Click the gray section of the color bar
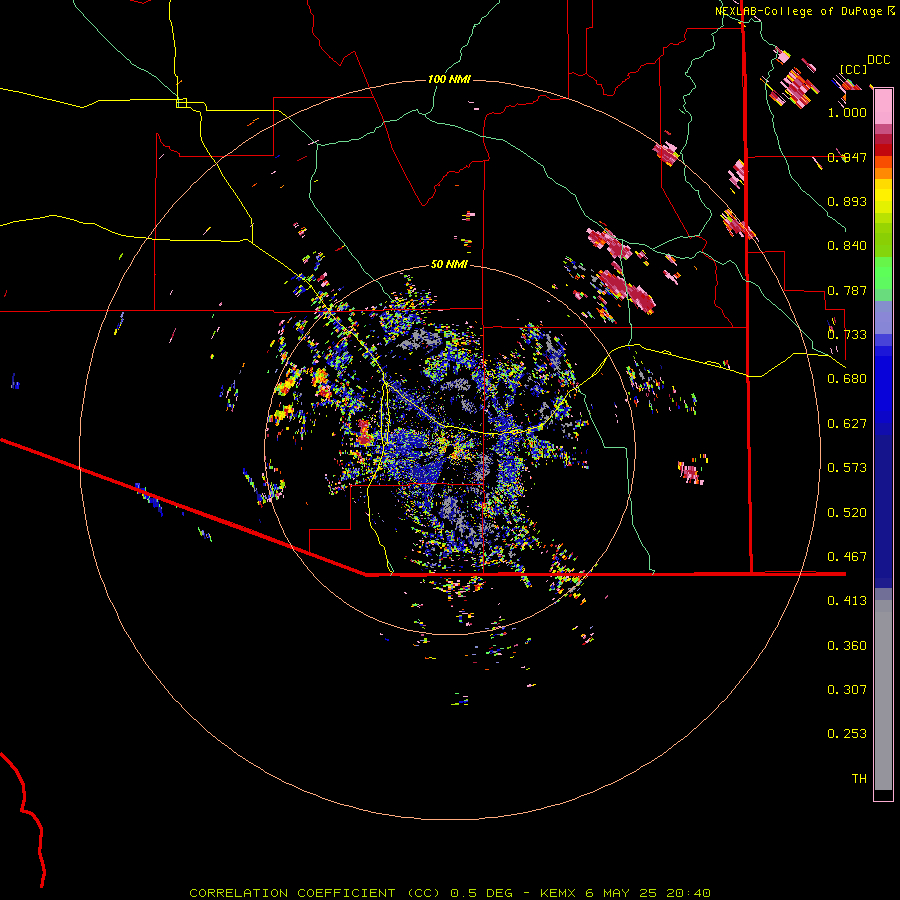The image size is (900, 900). pos(883,695)
